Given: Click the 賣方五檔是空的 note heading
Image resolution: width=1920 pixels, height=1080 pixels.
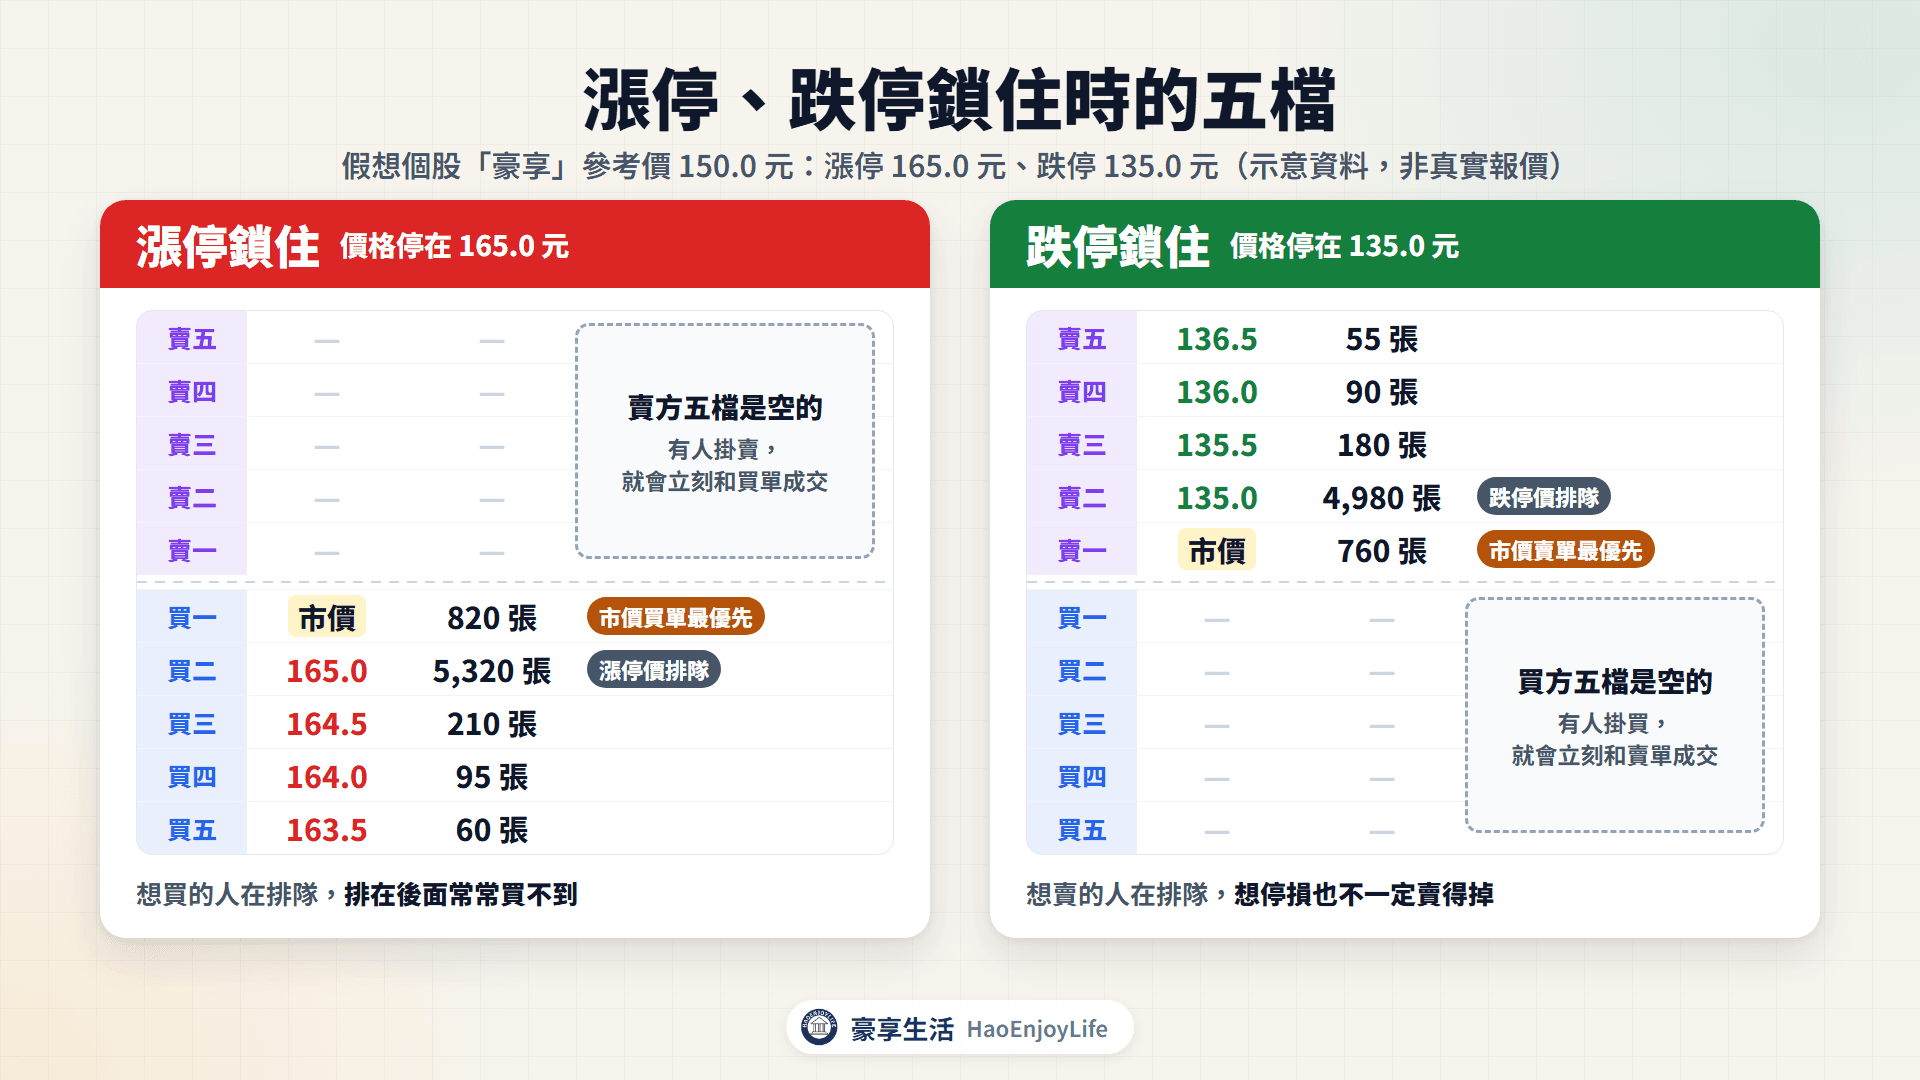Looking at the screenshot, I should pyautogui.click(x=725, y=408).
